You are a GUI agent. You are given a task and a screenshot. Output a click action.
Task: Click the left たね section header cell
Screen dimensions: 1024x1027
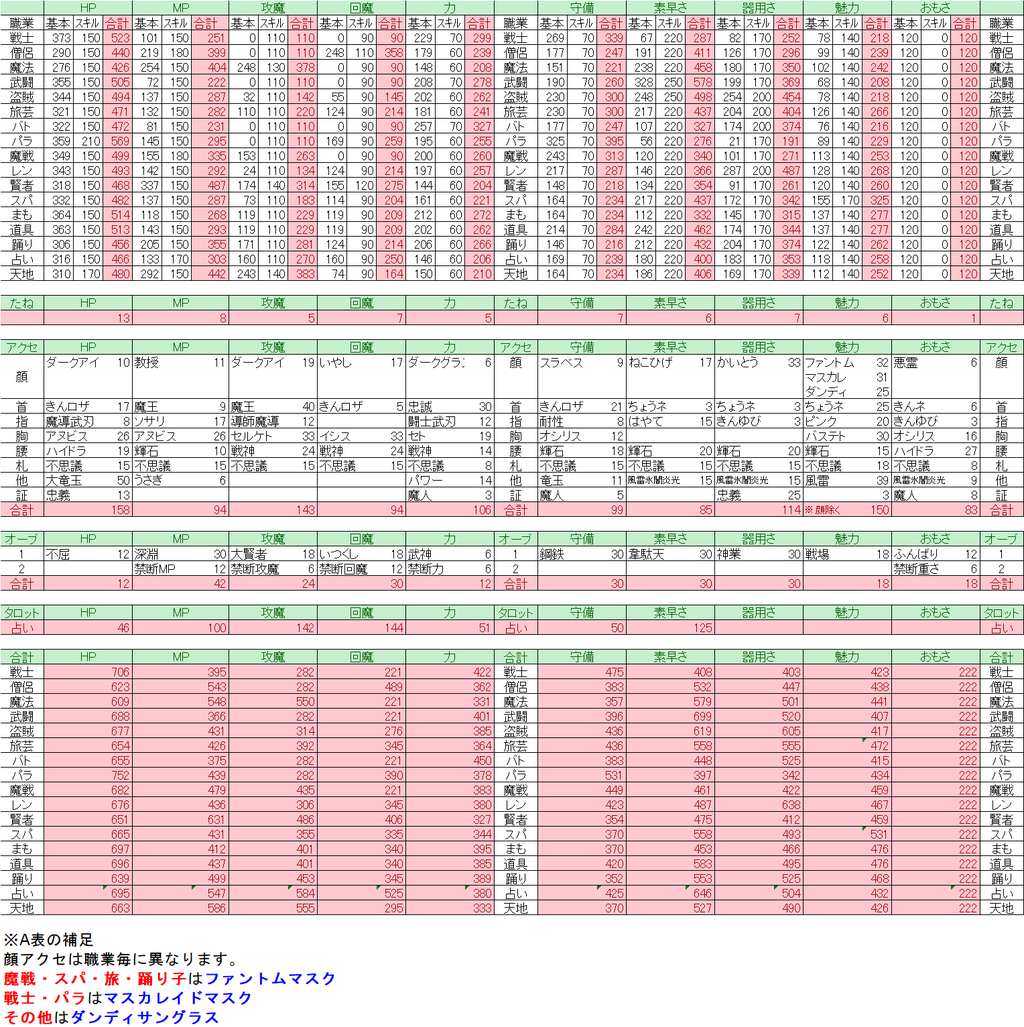pos(22,303)
